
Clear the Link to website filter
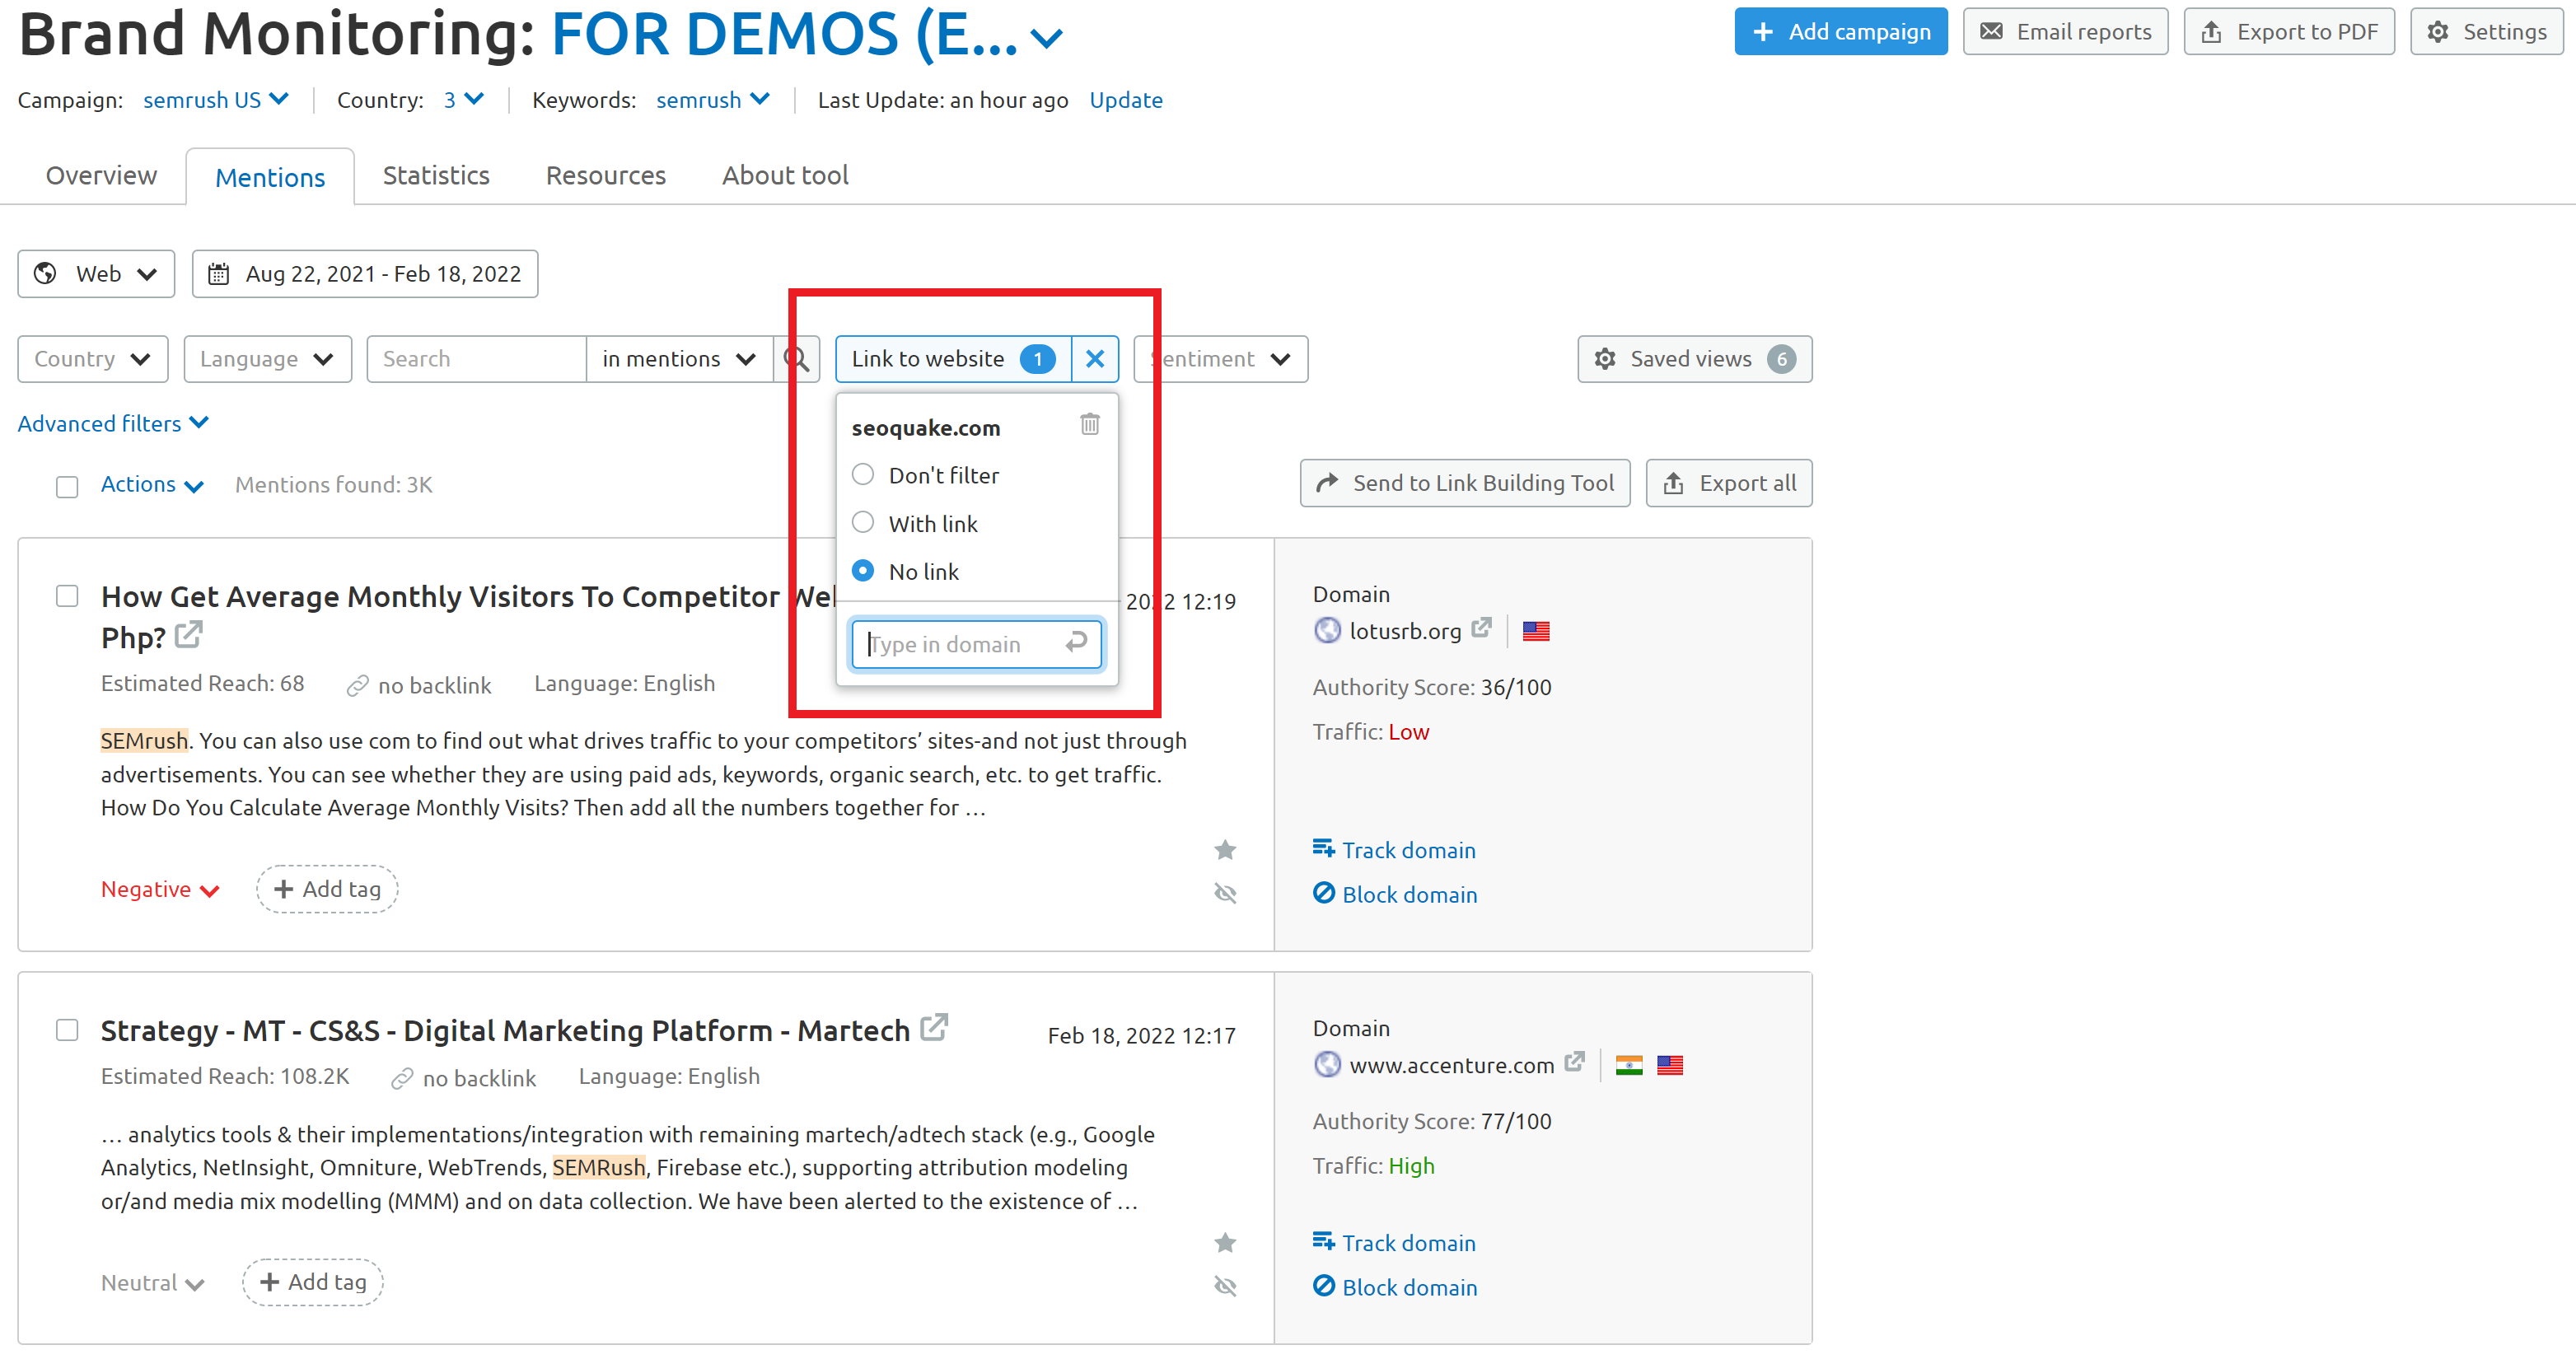tap(1095, 359)
